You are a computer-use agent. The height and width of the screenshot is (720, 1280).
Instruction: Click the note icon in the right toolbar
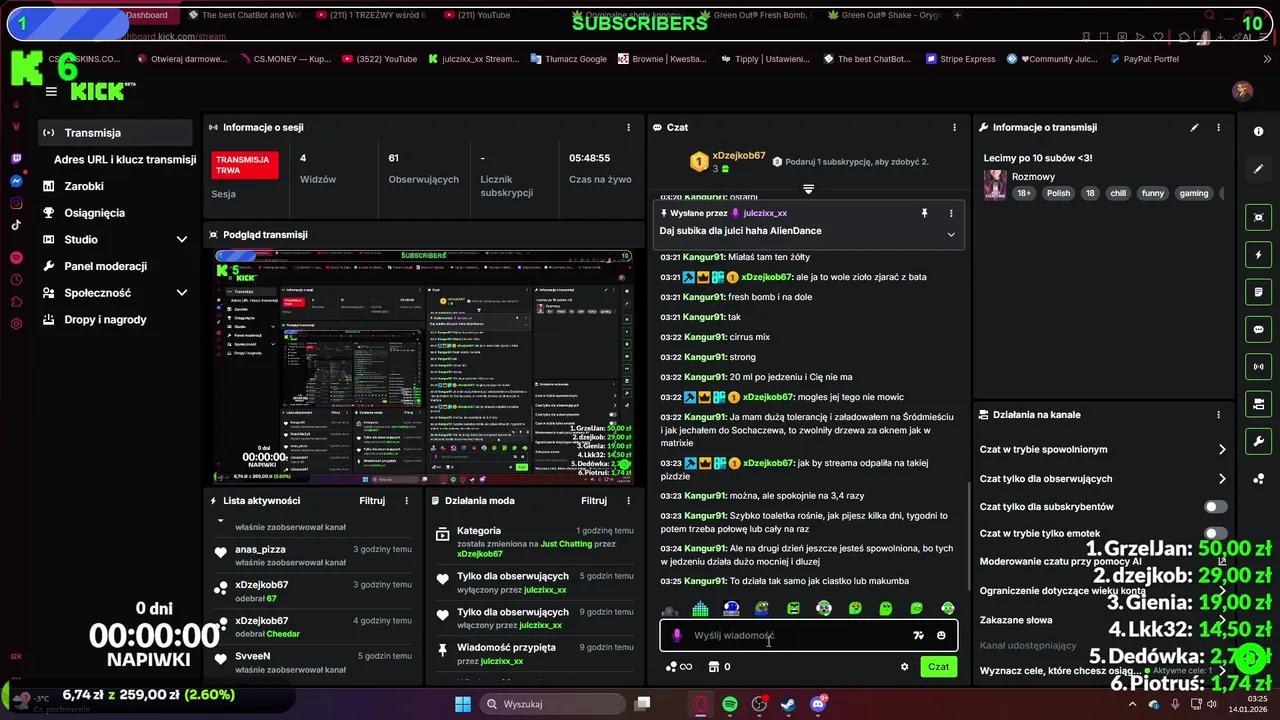coord(1258,292)
